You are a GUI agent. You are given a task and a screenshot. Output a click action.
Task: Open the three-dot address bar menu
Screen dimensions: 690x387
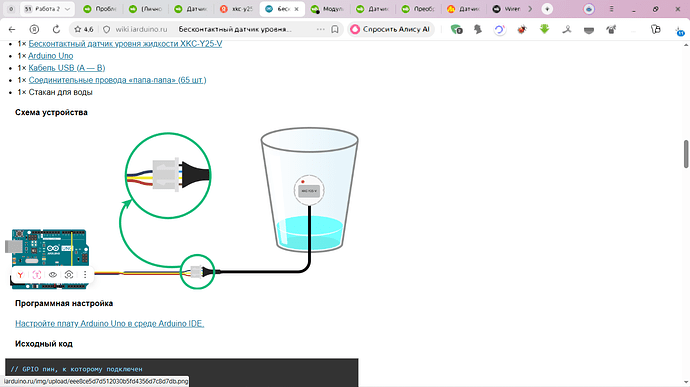pos(320,29)
